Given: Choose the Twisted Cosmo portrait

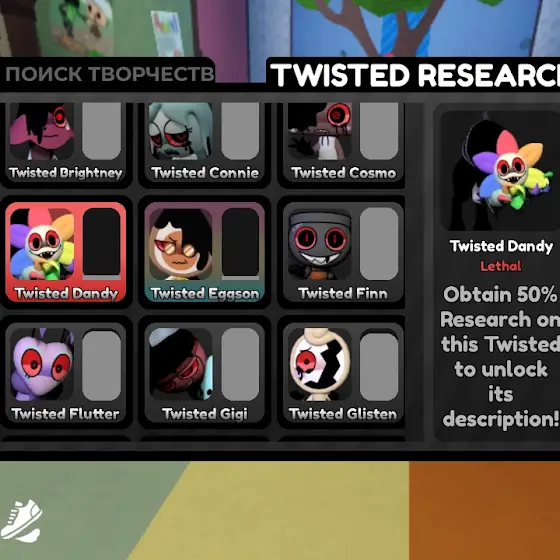Looking at the screenshot, I should pyautogui.click(x=319, y=131).
